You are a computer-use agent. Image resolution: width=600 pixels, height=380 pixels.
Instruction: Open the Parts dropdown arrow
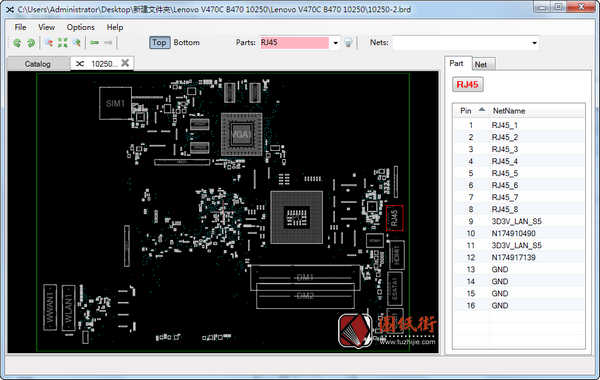[336, 43]
